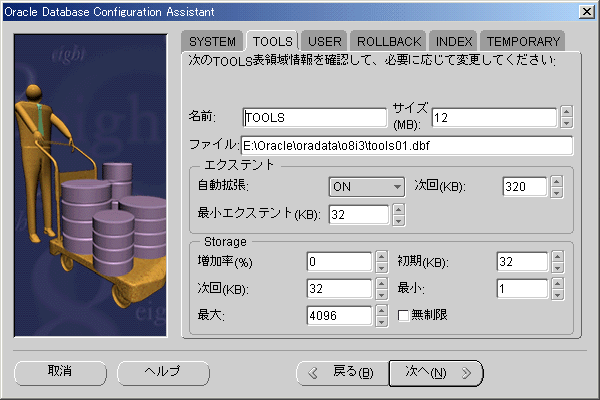600x400 pixels.
Task: Click the ファイル path input field
Action: [x=406, y=146]
